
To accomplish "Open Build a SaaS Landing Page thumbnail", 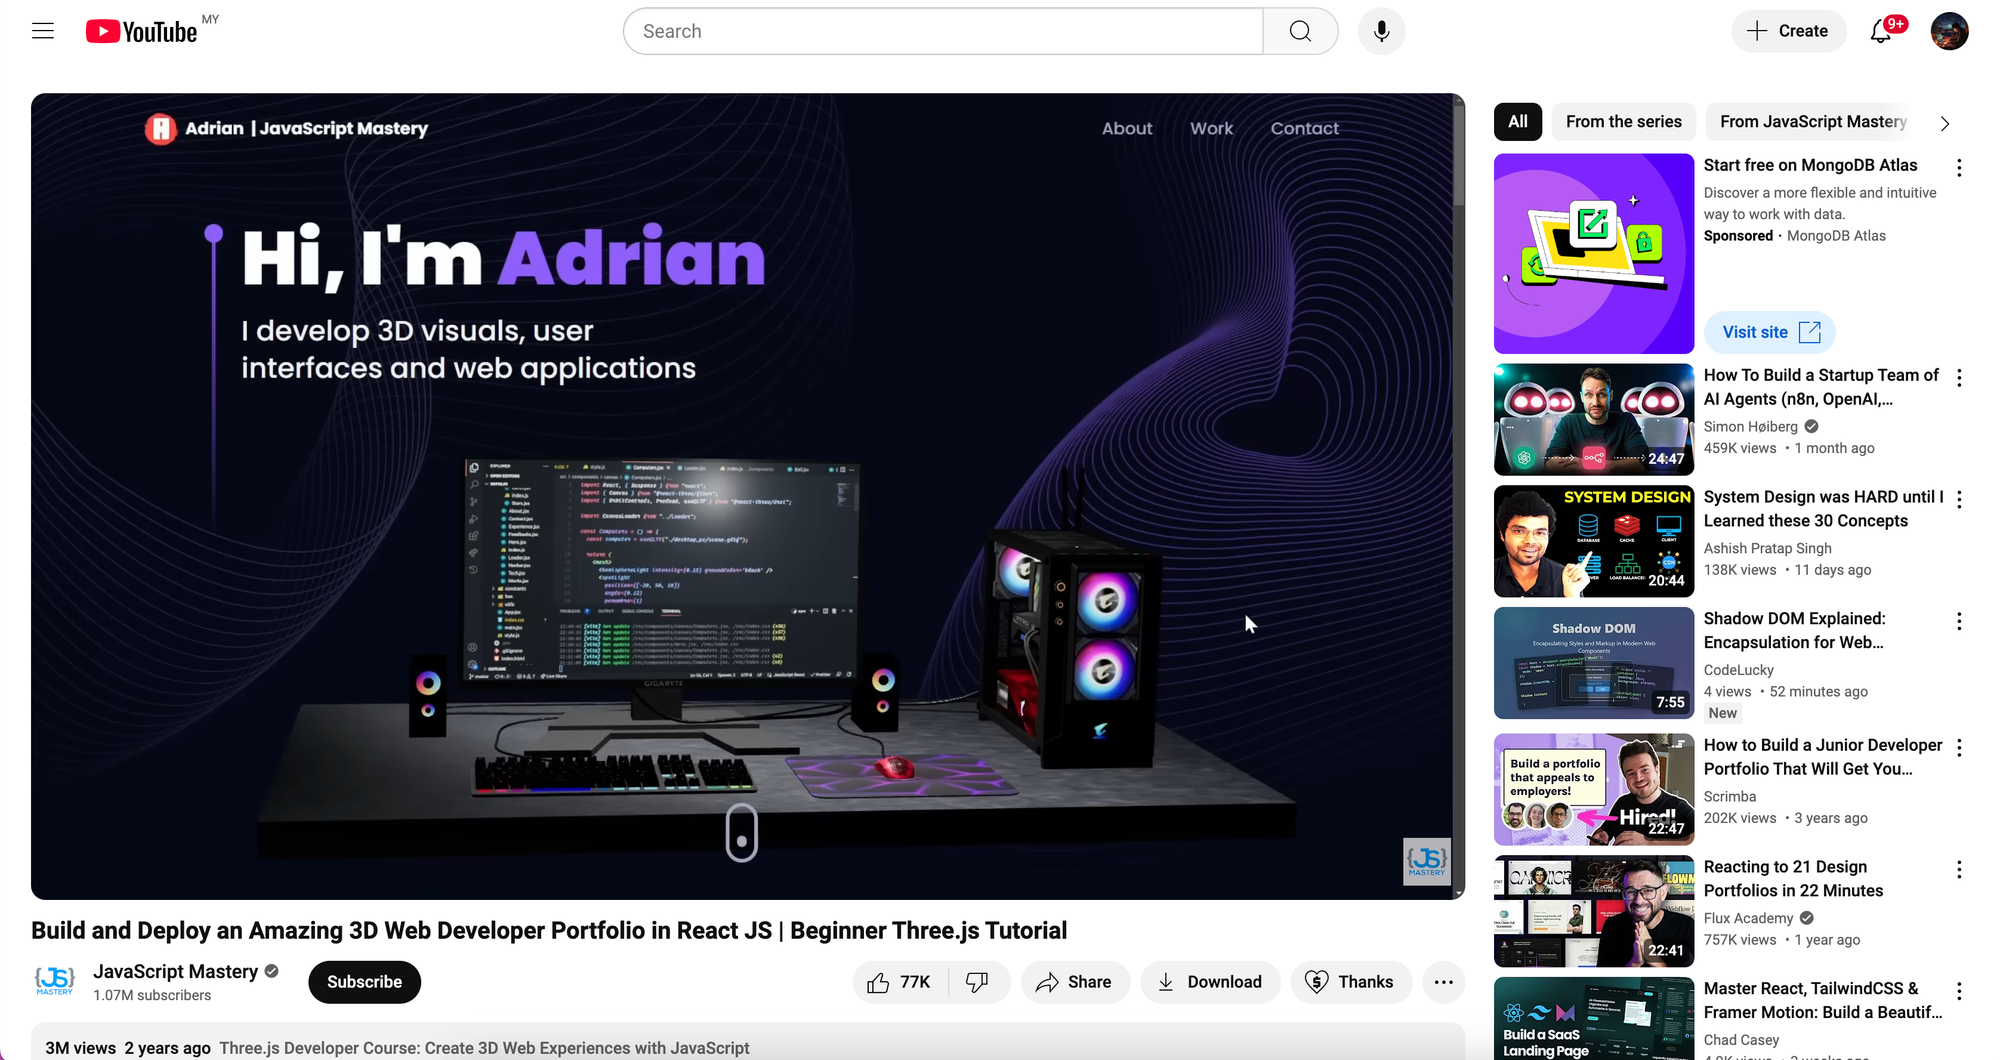I will (1594, 1019).
